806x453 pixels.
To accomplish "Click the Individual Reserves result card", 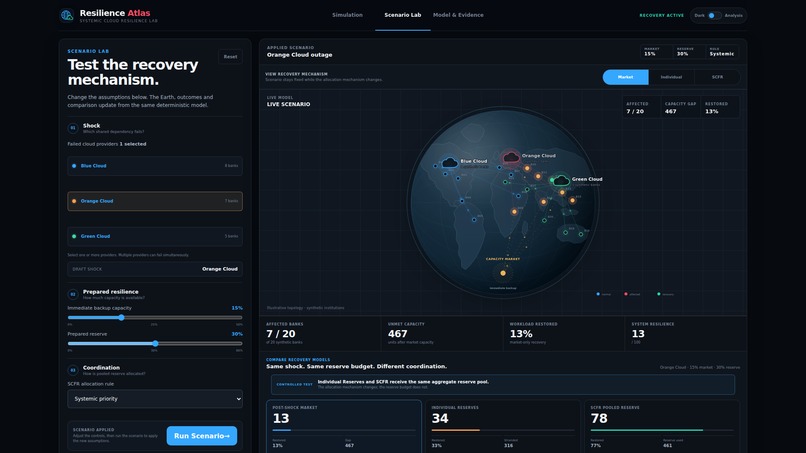I will pyautogui.click(x=502, y=427).
